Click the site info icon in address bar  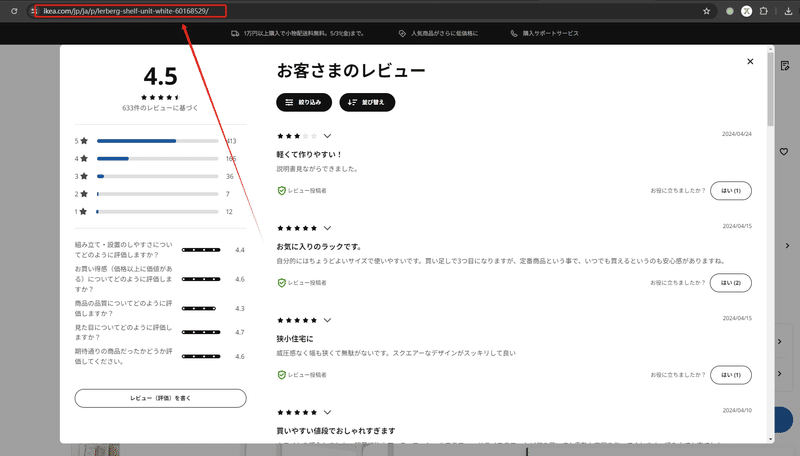click(x=34, y=11)
